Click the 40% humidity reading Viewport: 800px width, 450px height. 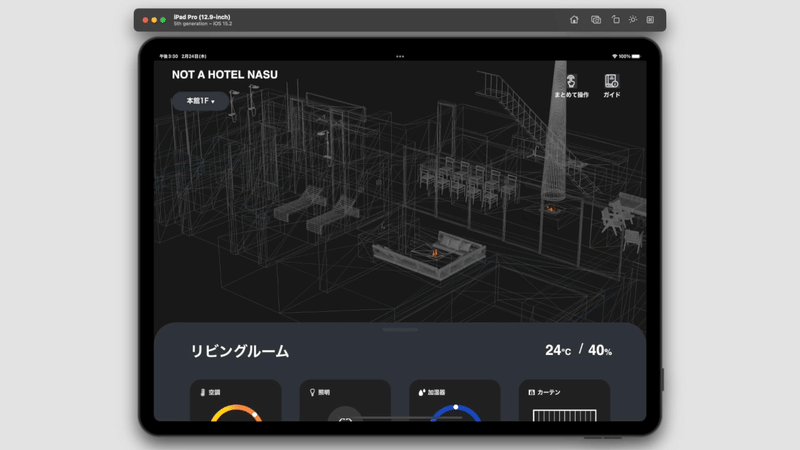click(x=599, y=350)
